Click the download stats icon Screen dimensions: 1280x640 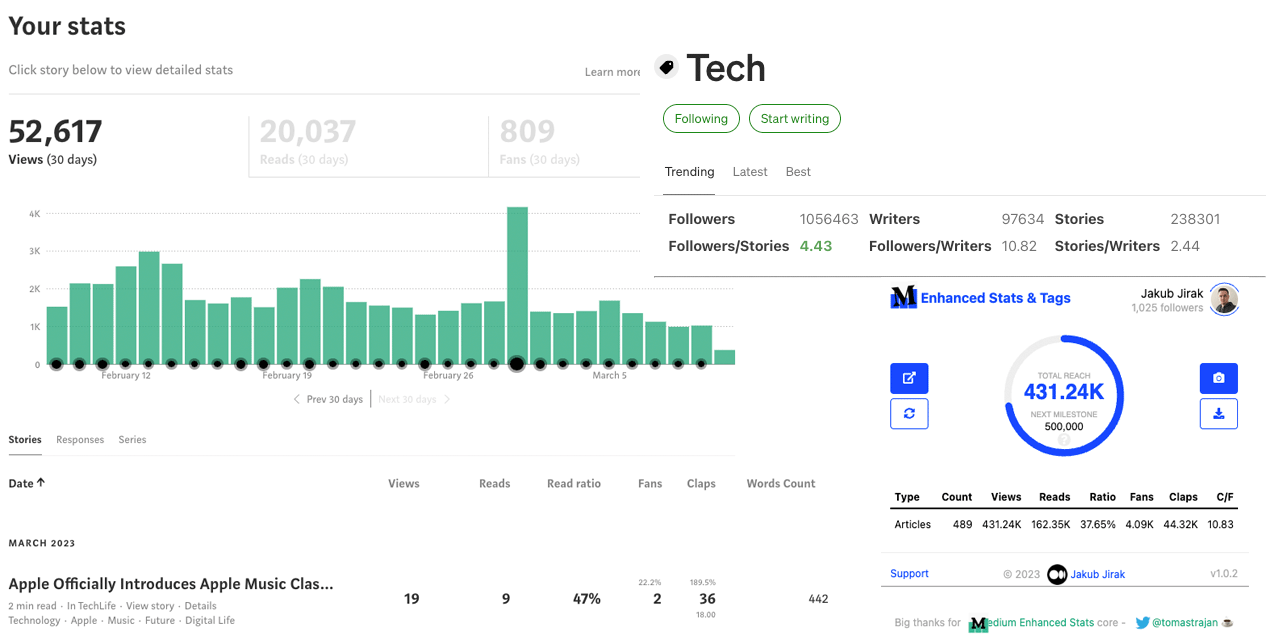1218,413
